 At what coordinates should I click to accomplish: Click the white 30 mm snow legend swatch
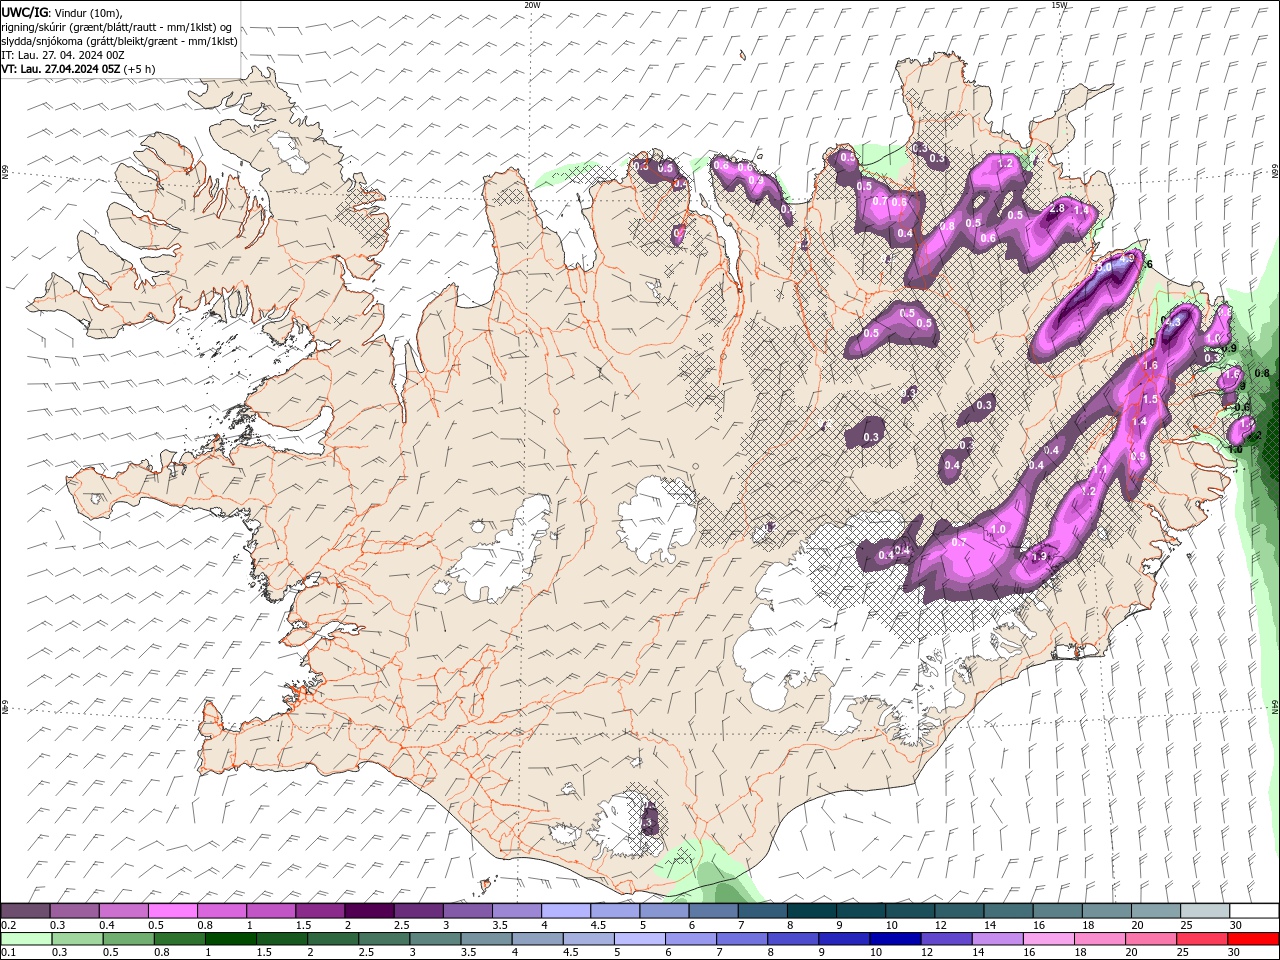pos(1254,910)
